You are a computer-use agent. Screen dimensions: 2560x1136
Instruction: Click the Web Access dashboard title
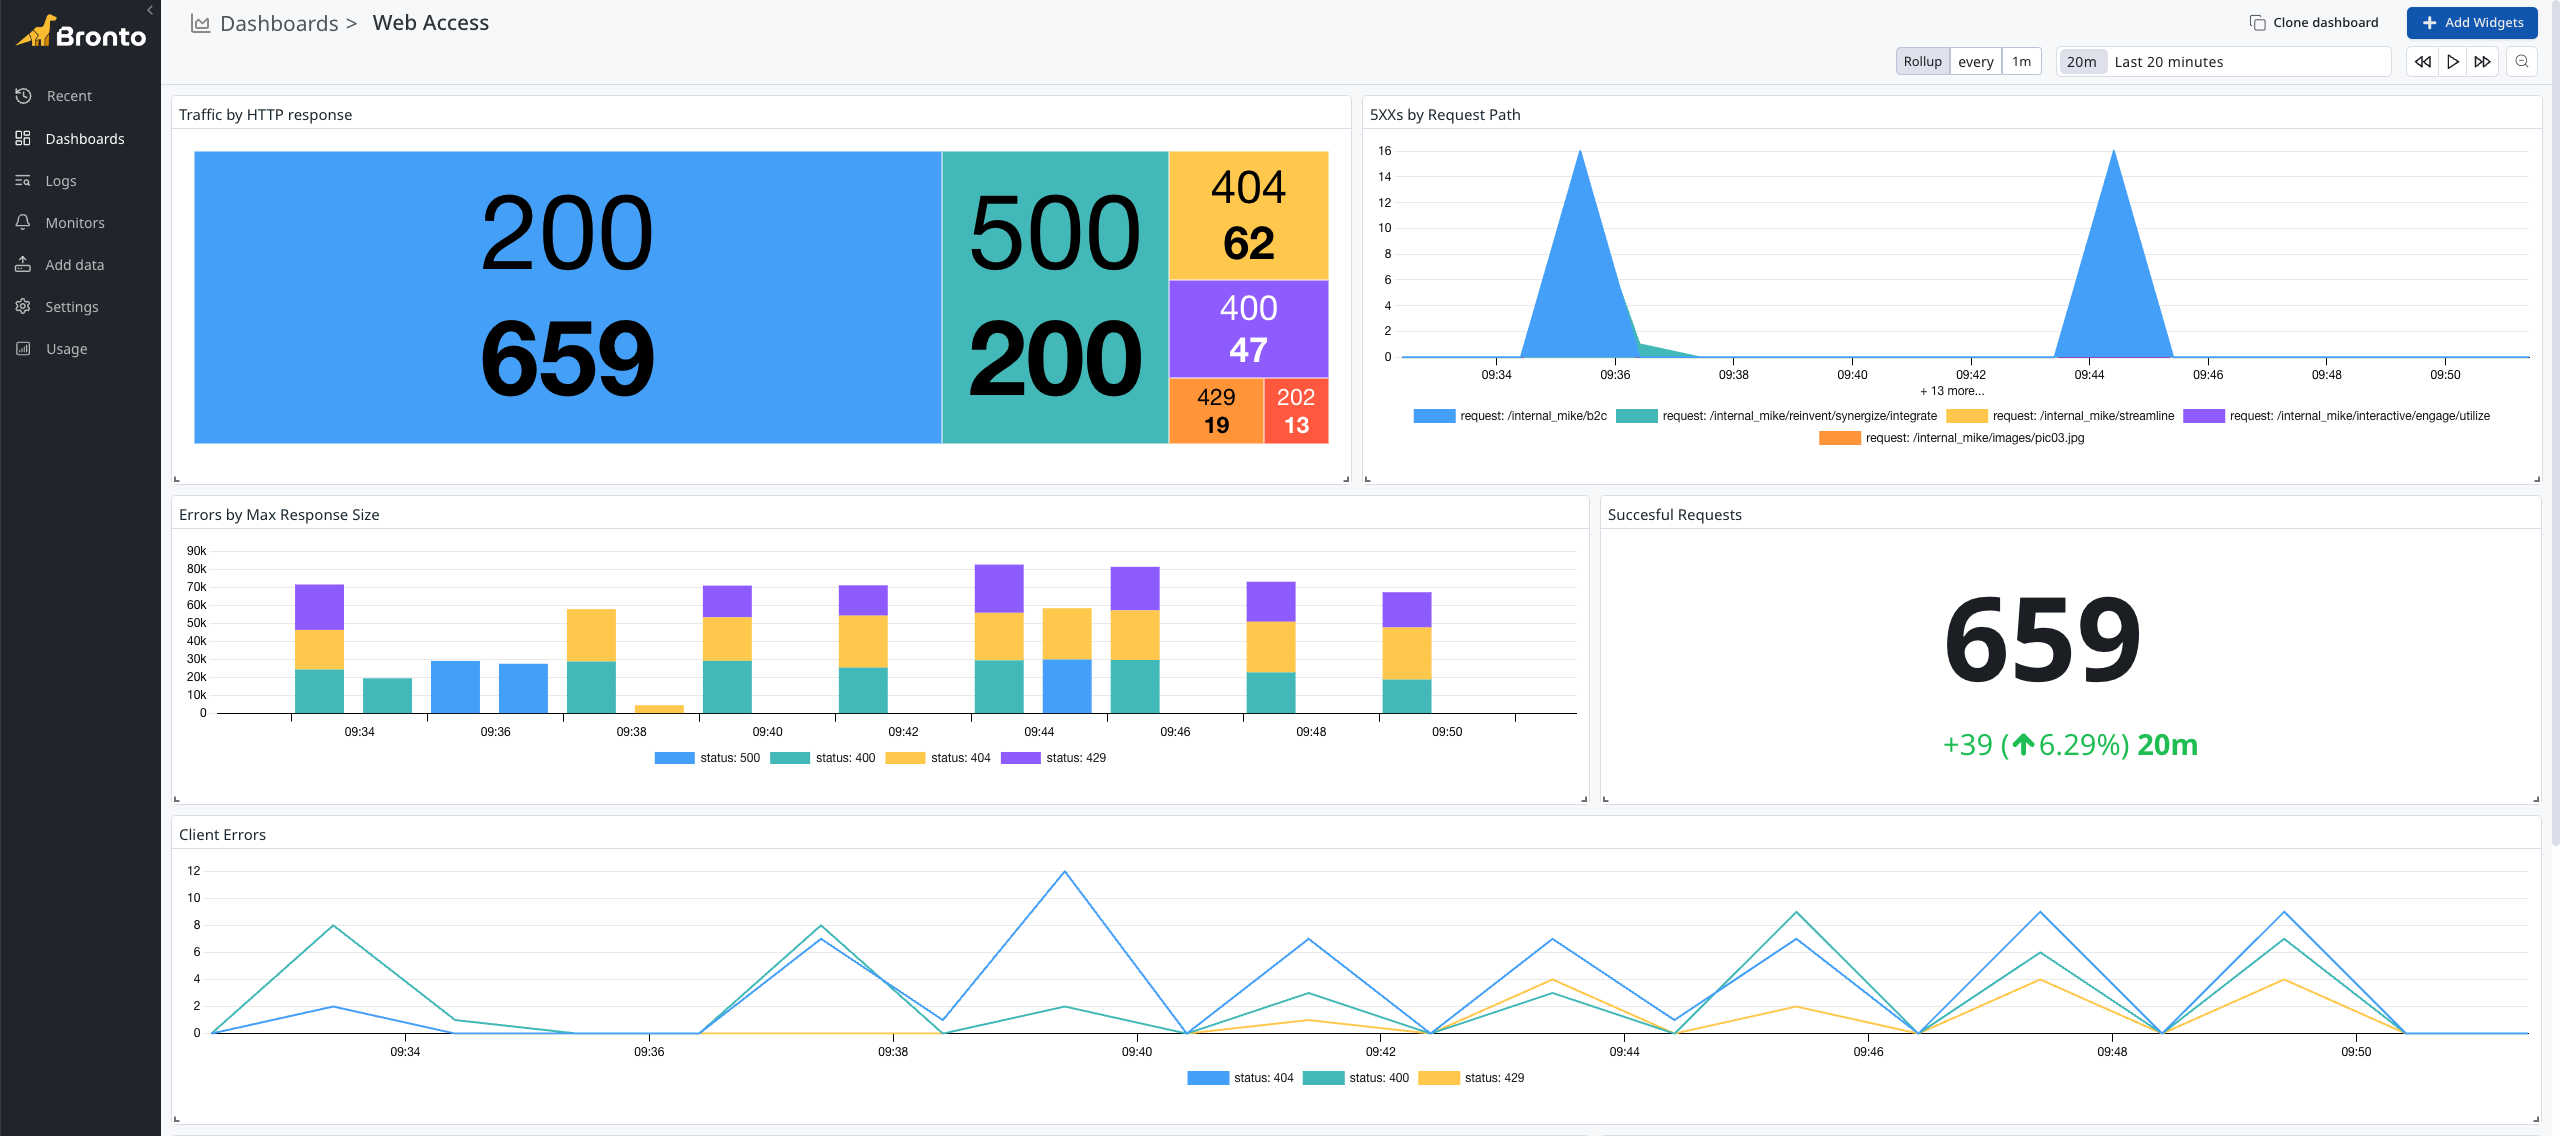point(430,23)
